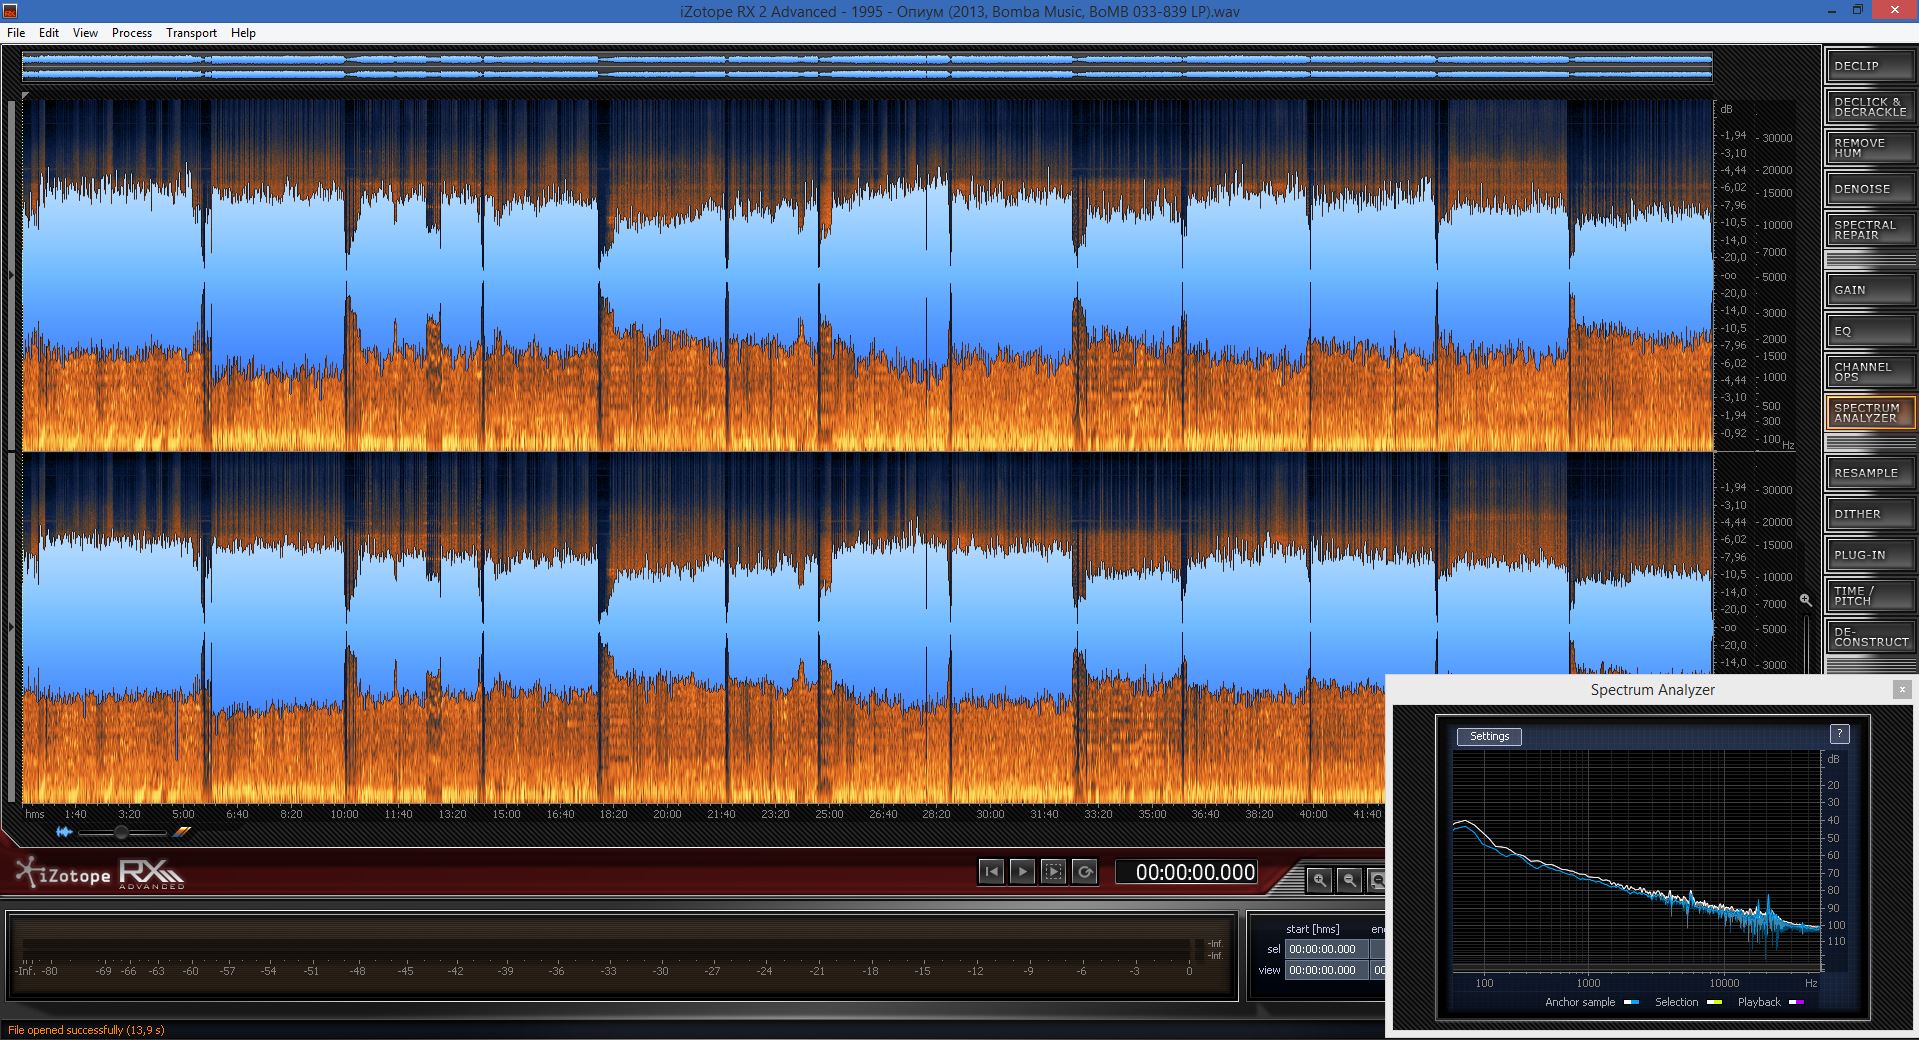The height and width of the screenshot is (1040, 1919).
Task: Rewind to the start of the file
Action: tap(991, 872)
